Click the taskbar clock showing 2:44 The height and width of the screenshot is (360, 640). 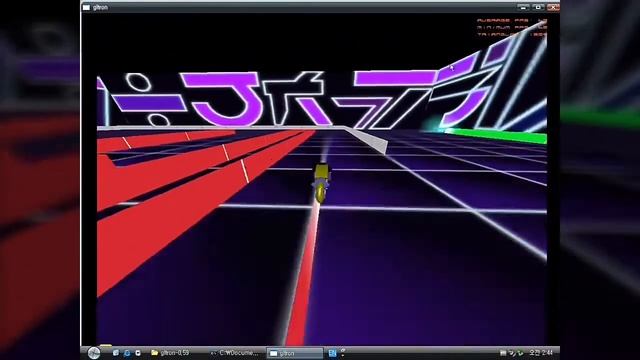click(541, 353)
